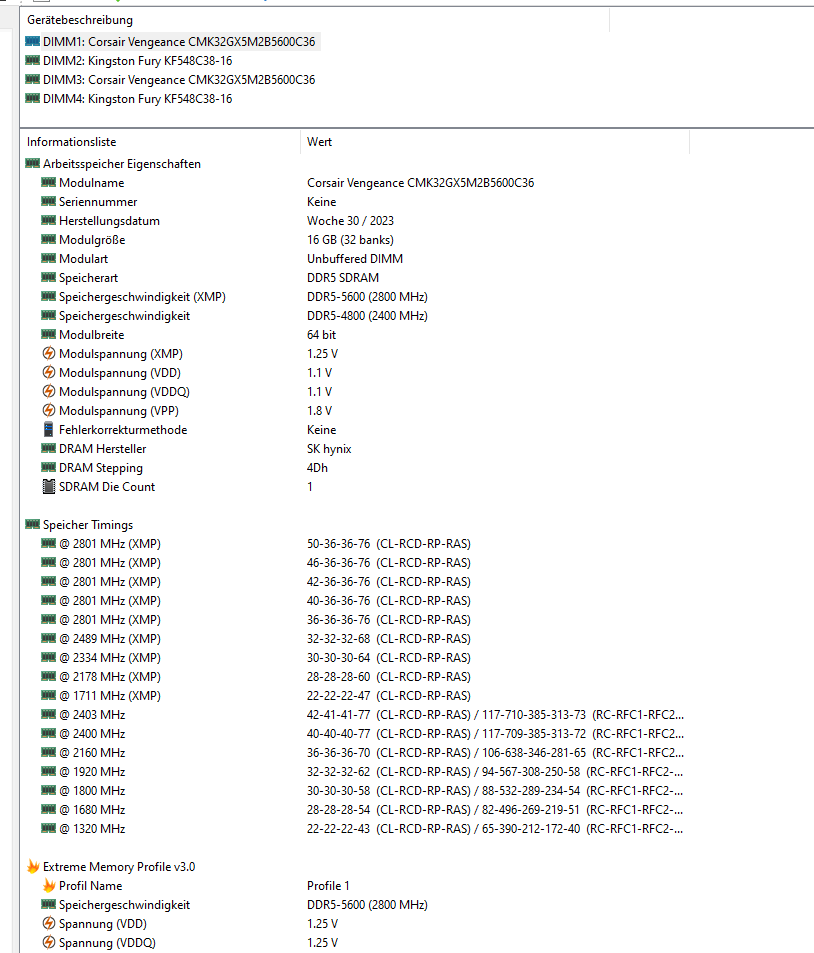Click the memory icon beside DRAM Hersteller
814x953 pixels.
point(49,449)
